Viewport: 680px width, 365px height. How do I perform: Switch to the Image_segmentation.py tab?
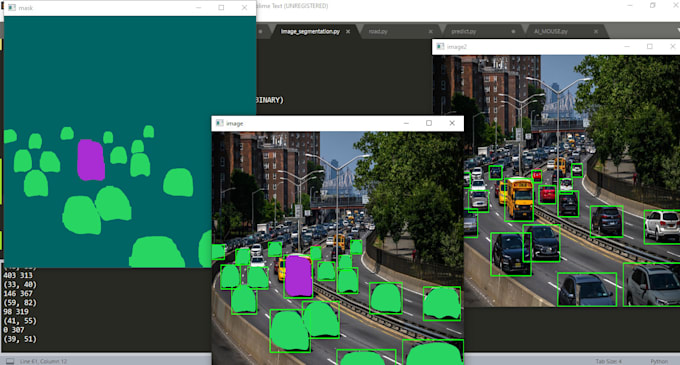tap(310, 32)
